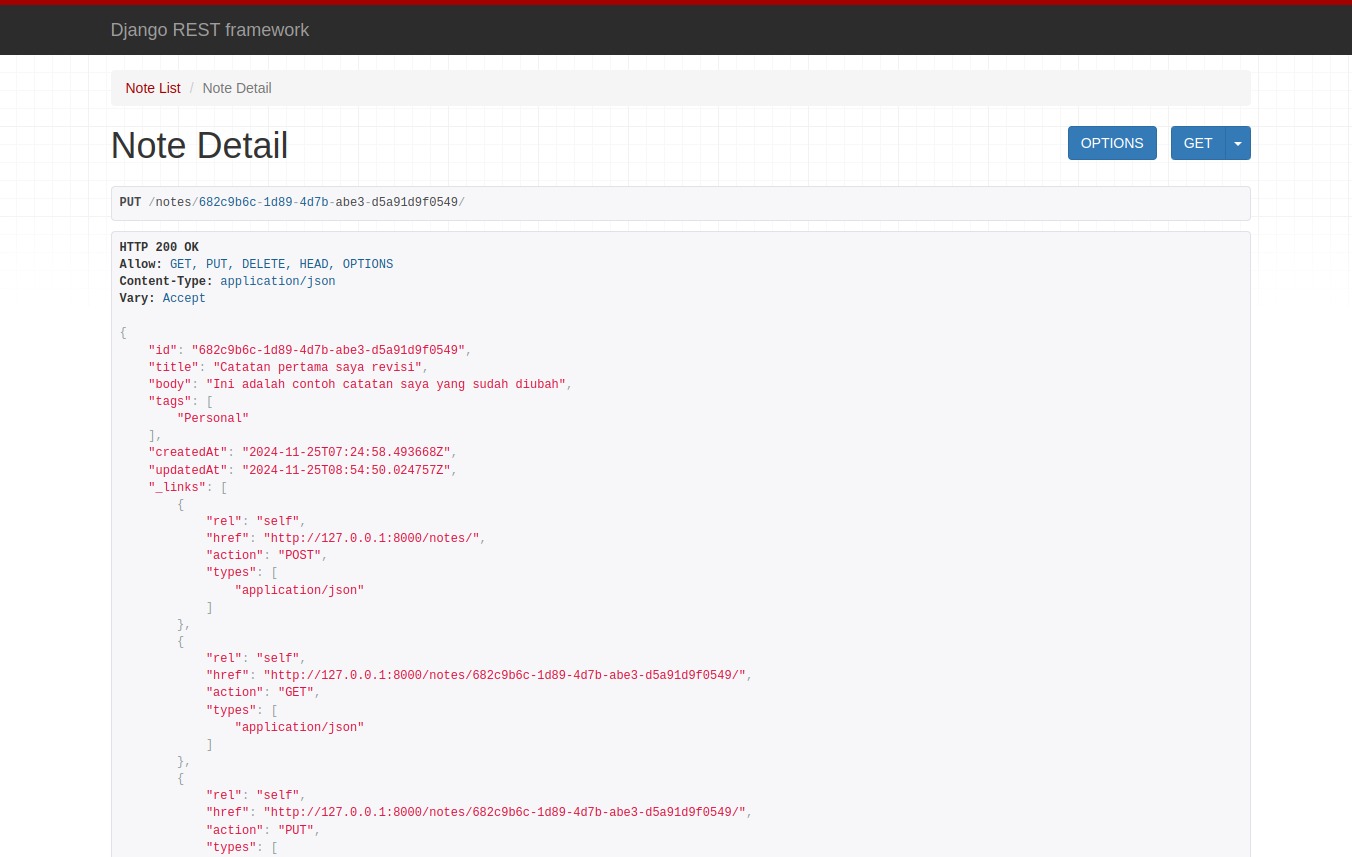Viewport: 1352px width, 857px height.
Task: Send a GET request with the GET button
Action: pos(1198,143)
